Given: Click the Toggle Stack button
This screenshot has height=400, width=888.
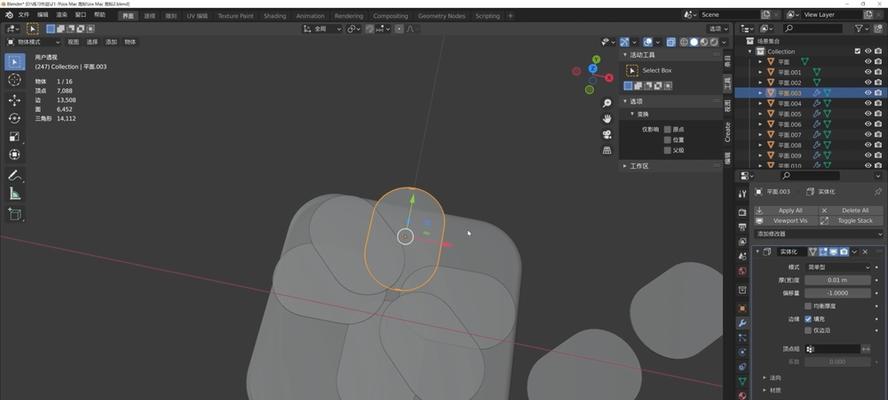Looking at the screenshot, I should click(x=854, y=220).
